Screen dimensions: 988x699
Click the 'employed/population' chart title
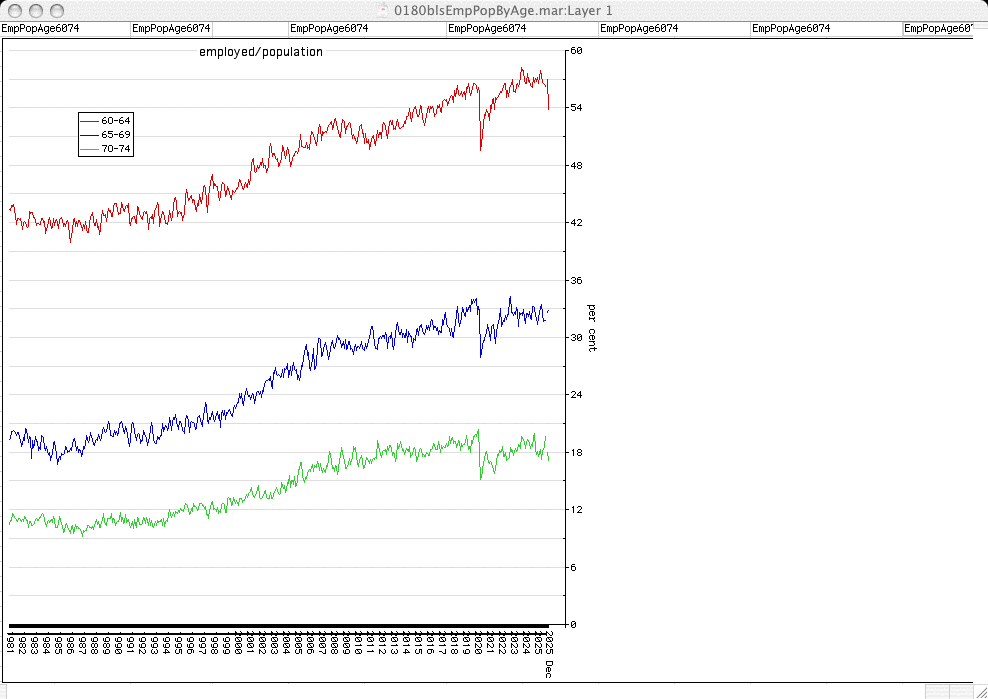pyautogui.click(x=260, y=52)
